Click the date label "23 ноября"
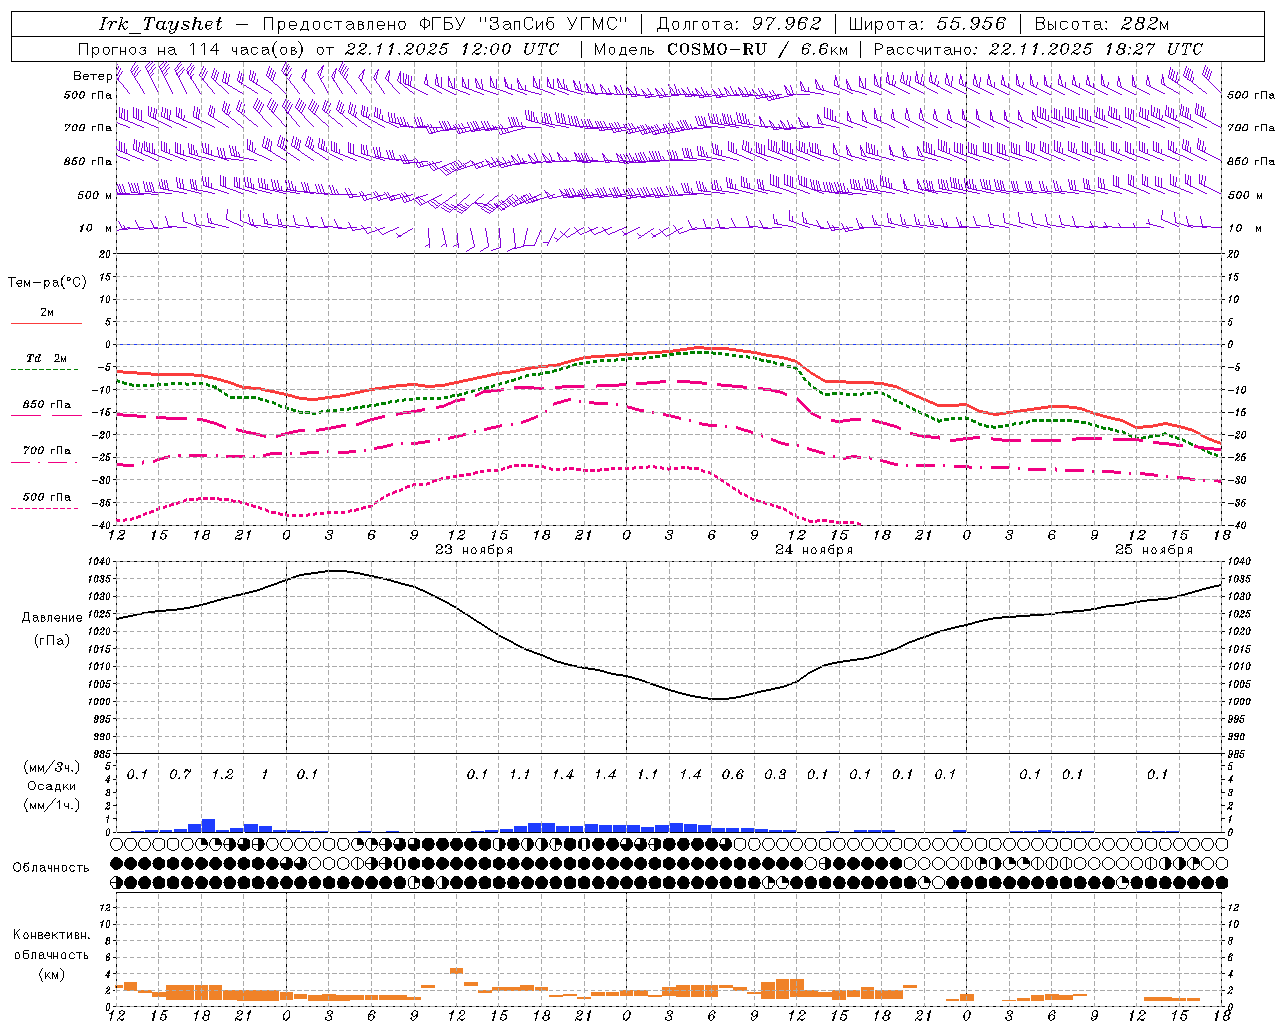The height and width of the screenshot is (1024, 1280). 474,550
